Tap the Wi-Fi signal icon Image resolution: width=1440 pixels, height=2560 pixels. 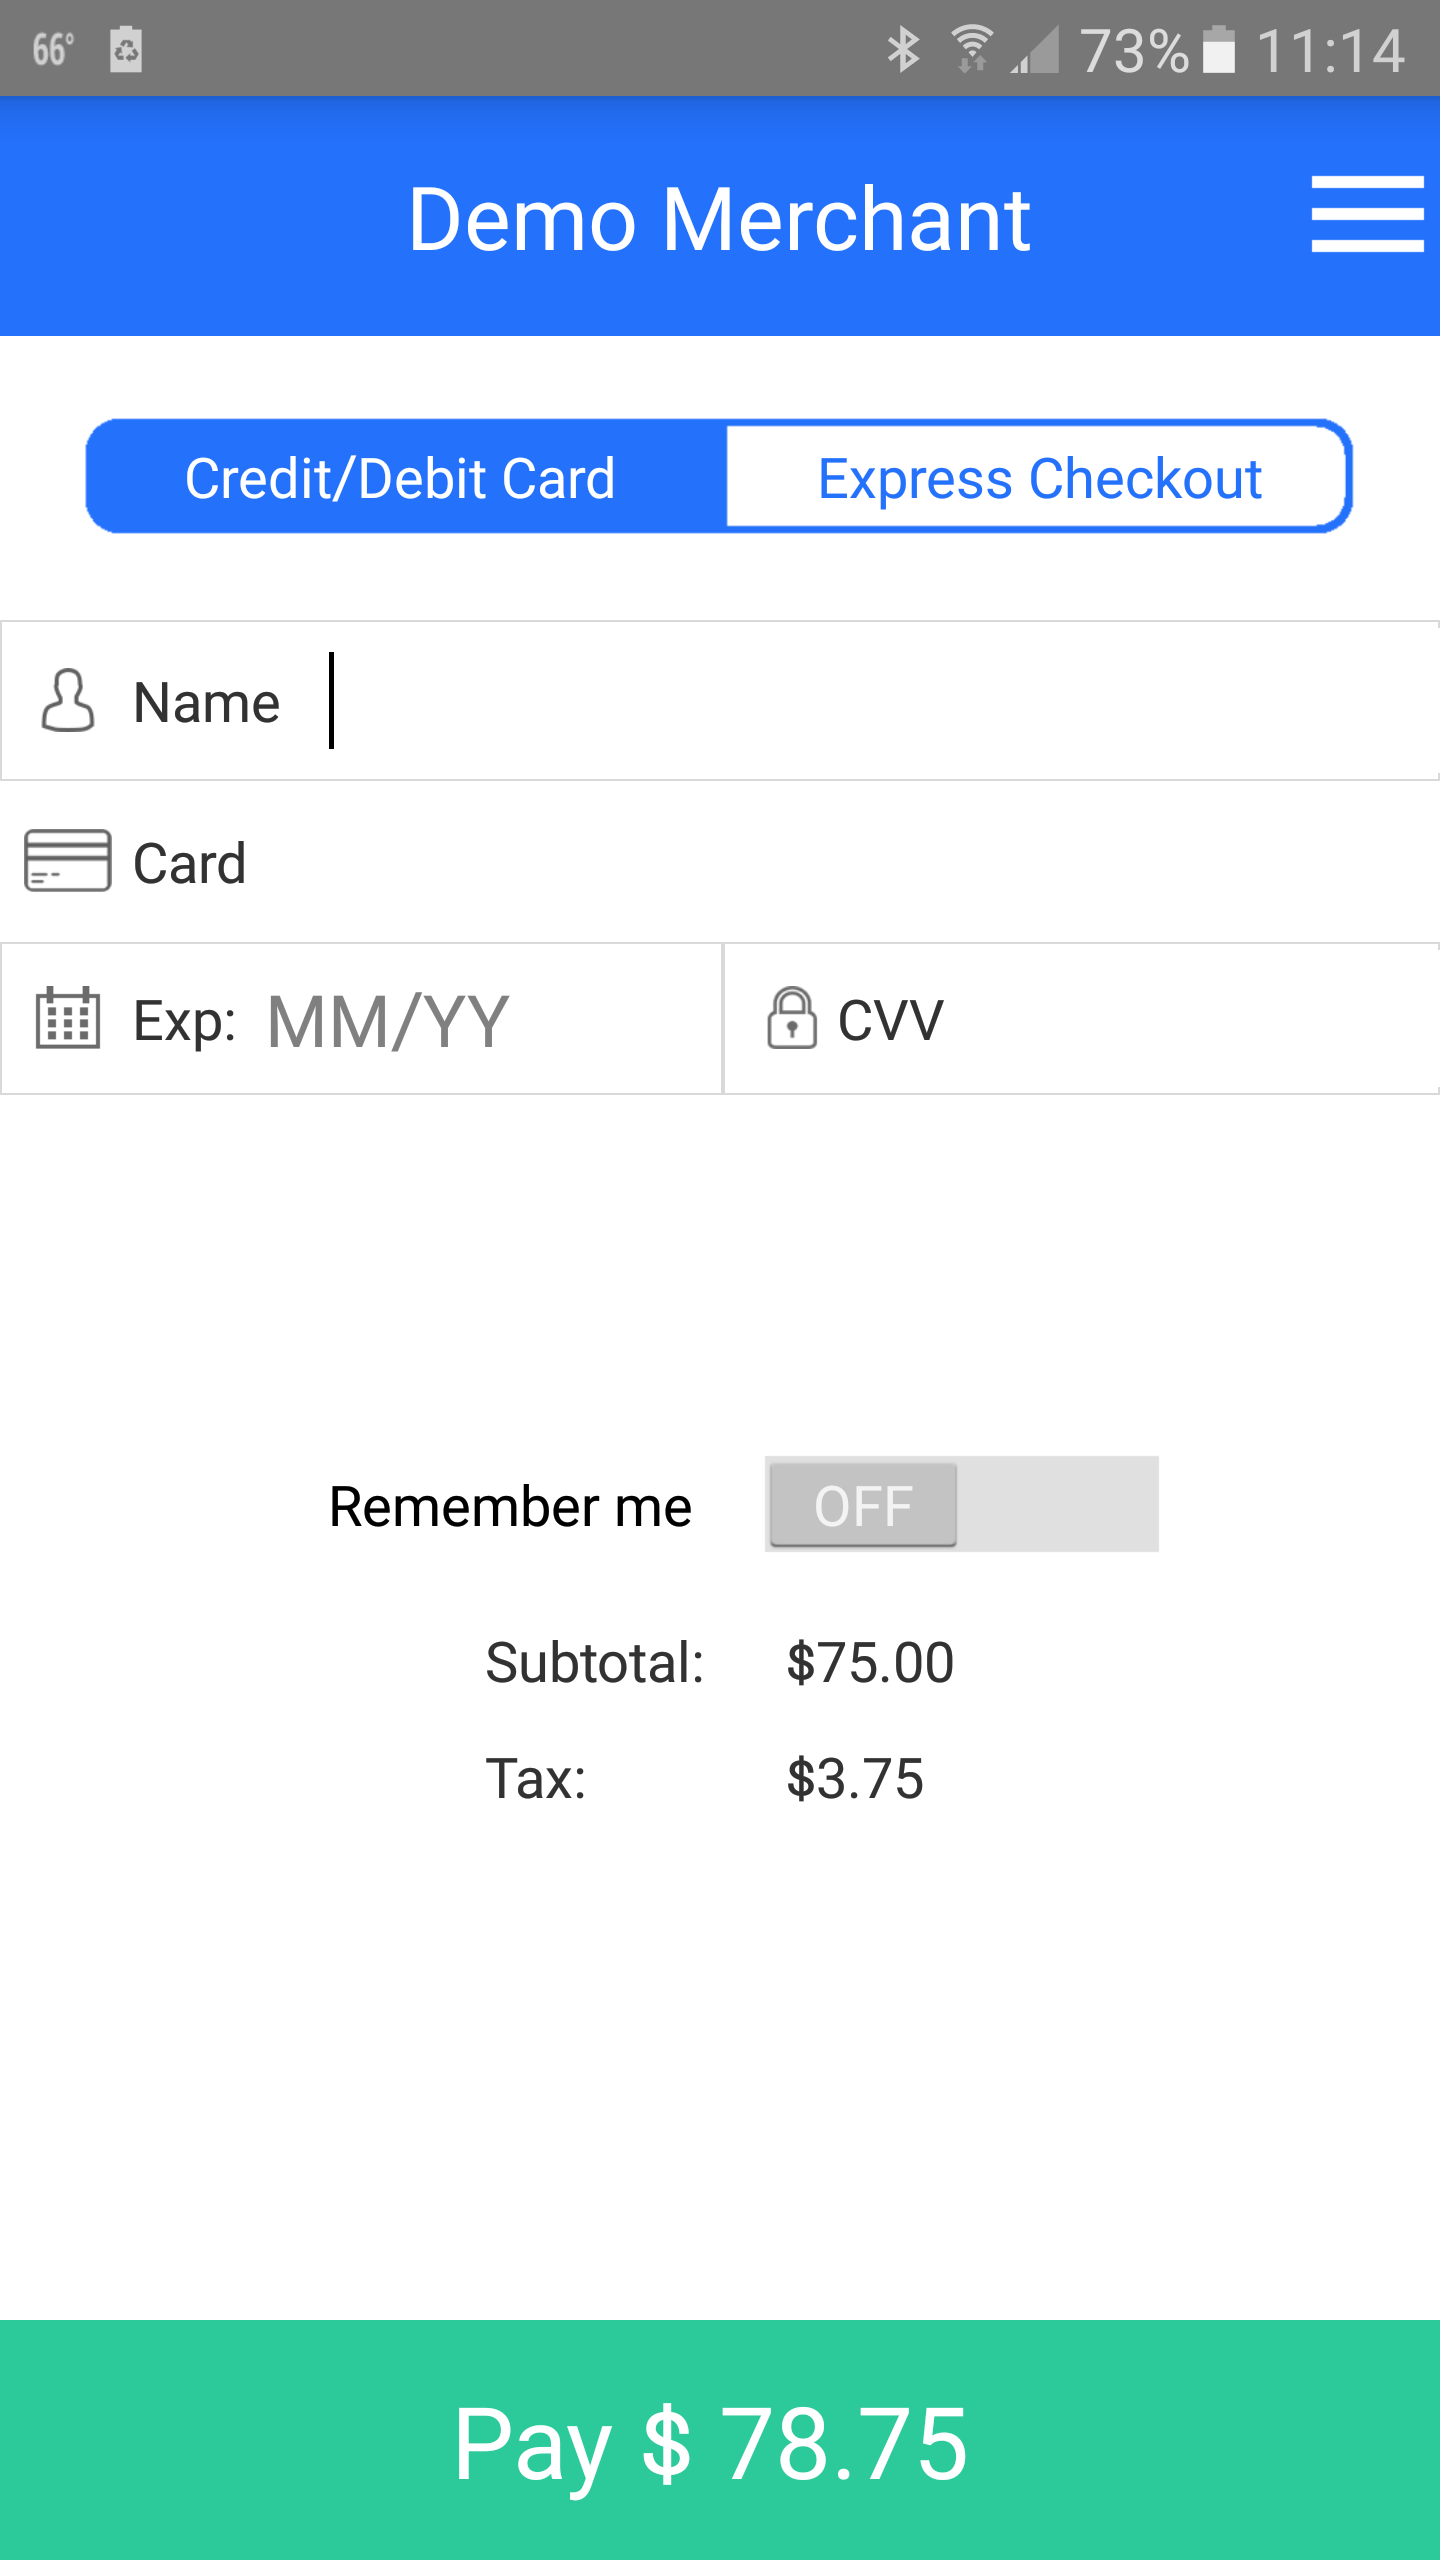(970, 50)
